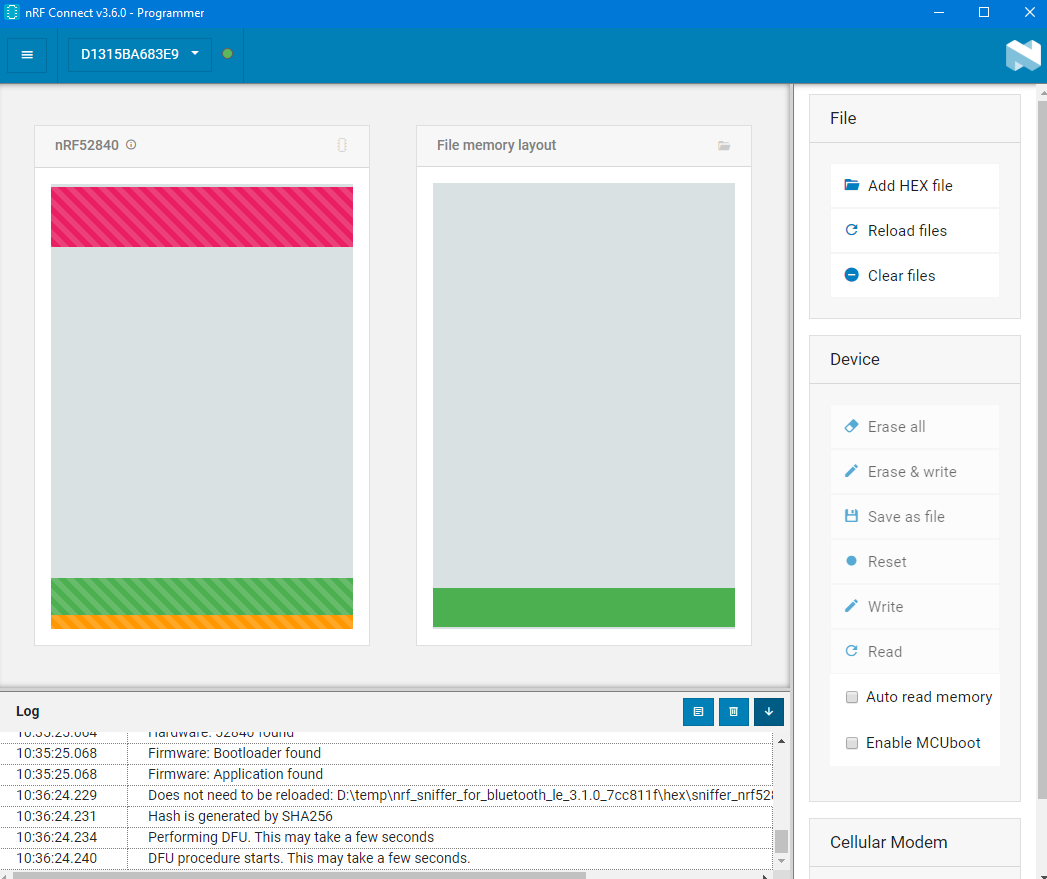The image size is (1047, 879).
Task: Select the orange striped bootloader region
Action: pos(202,622)
